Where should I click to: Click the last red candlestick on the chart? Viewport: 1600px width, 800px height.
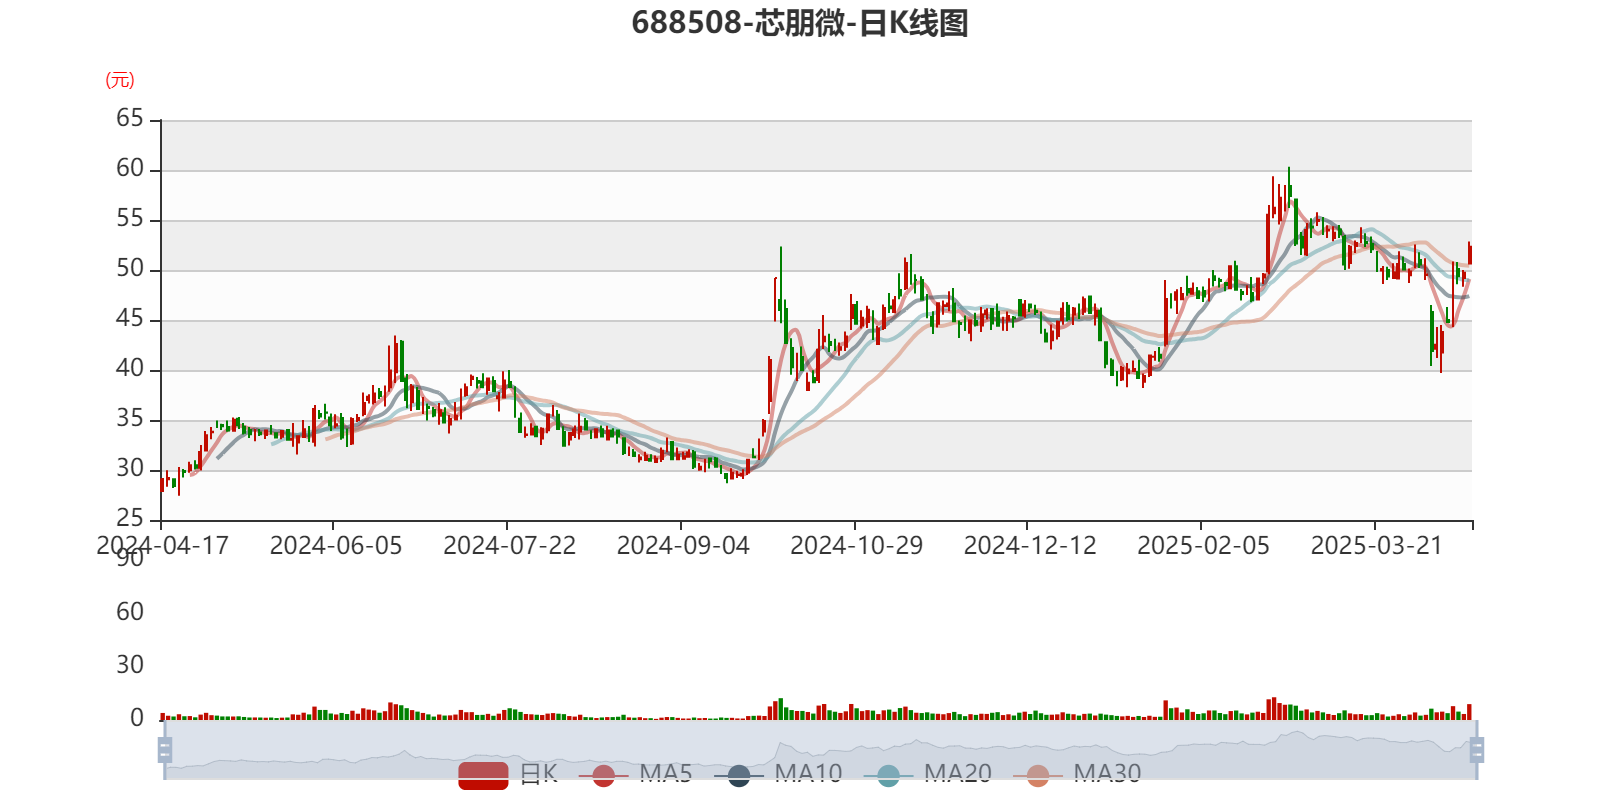tap(1469, 253)
